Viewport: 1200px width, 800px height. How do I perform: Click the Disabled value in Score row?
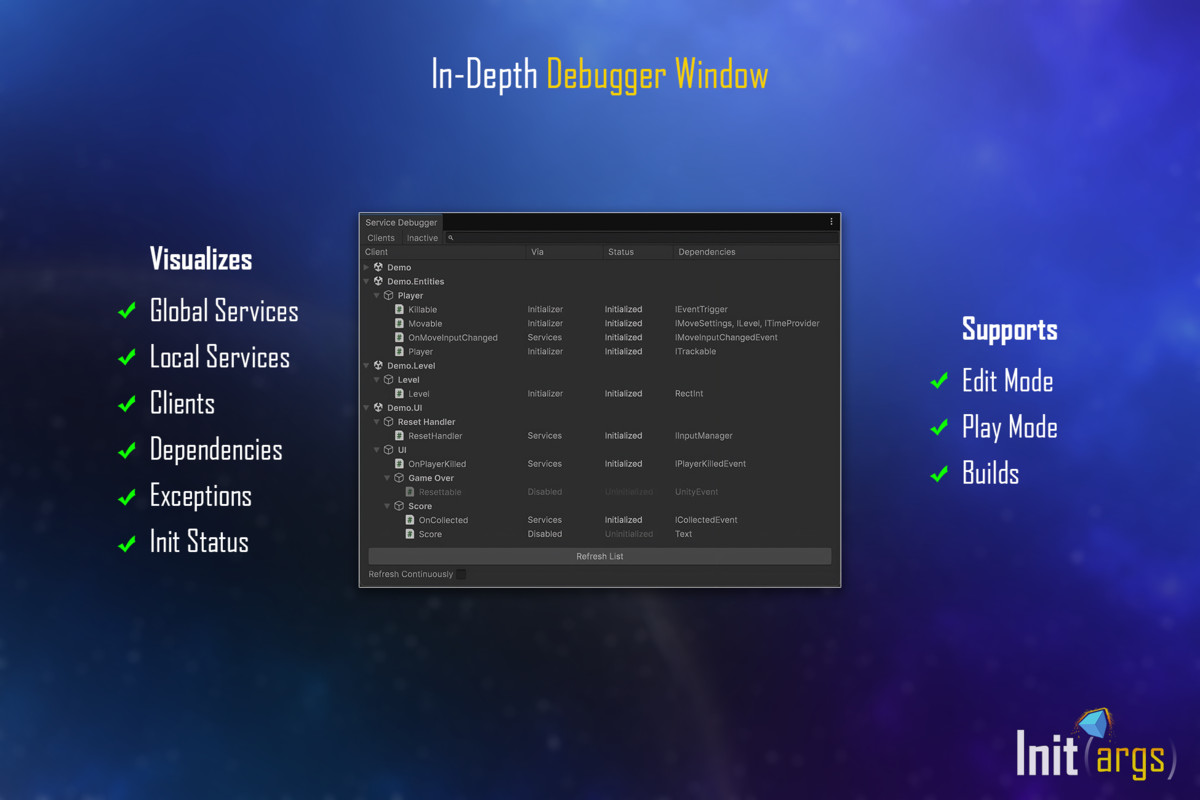tap(545, 533)
